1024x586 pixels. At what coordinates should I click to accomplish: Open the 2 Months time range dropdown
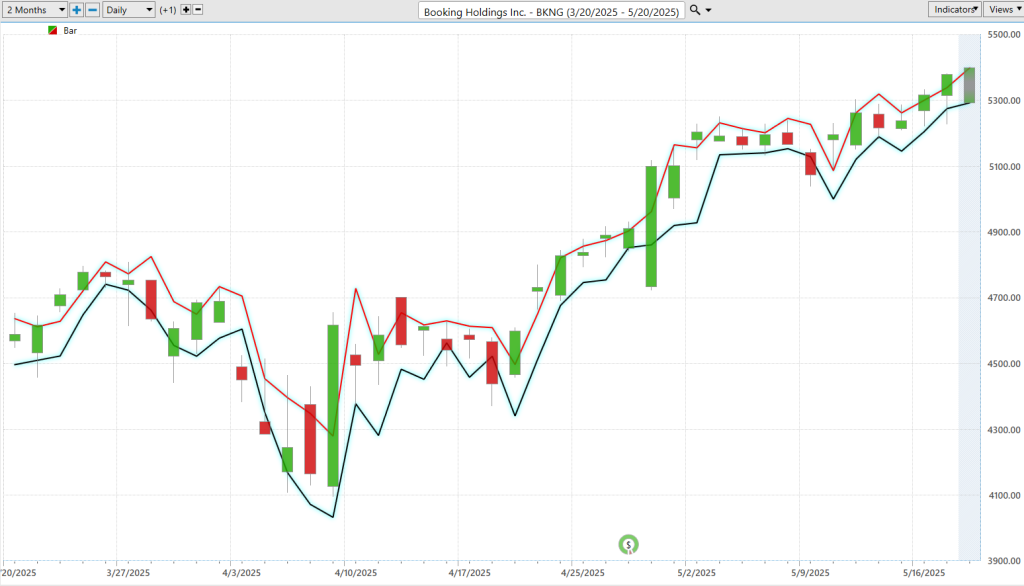point(35,10)
